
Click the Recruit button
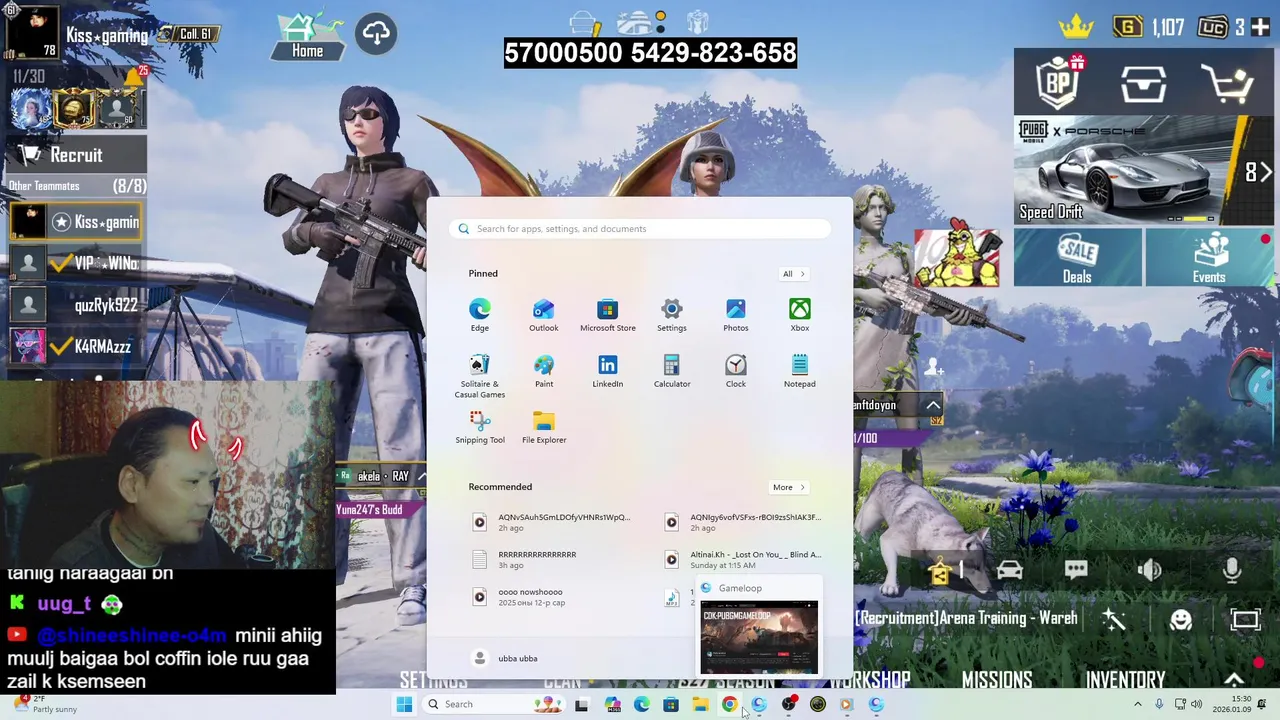(76, 155)
